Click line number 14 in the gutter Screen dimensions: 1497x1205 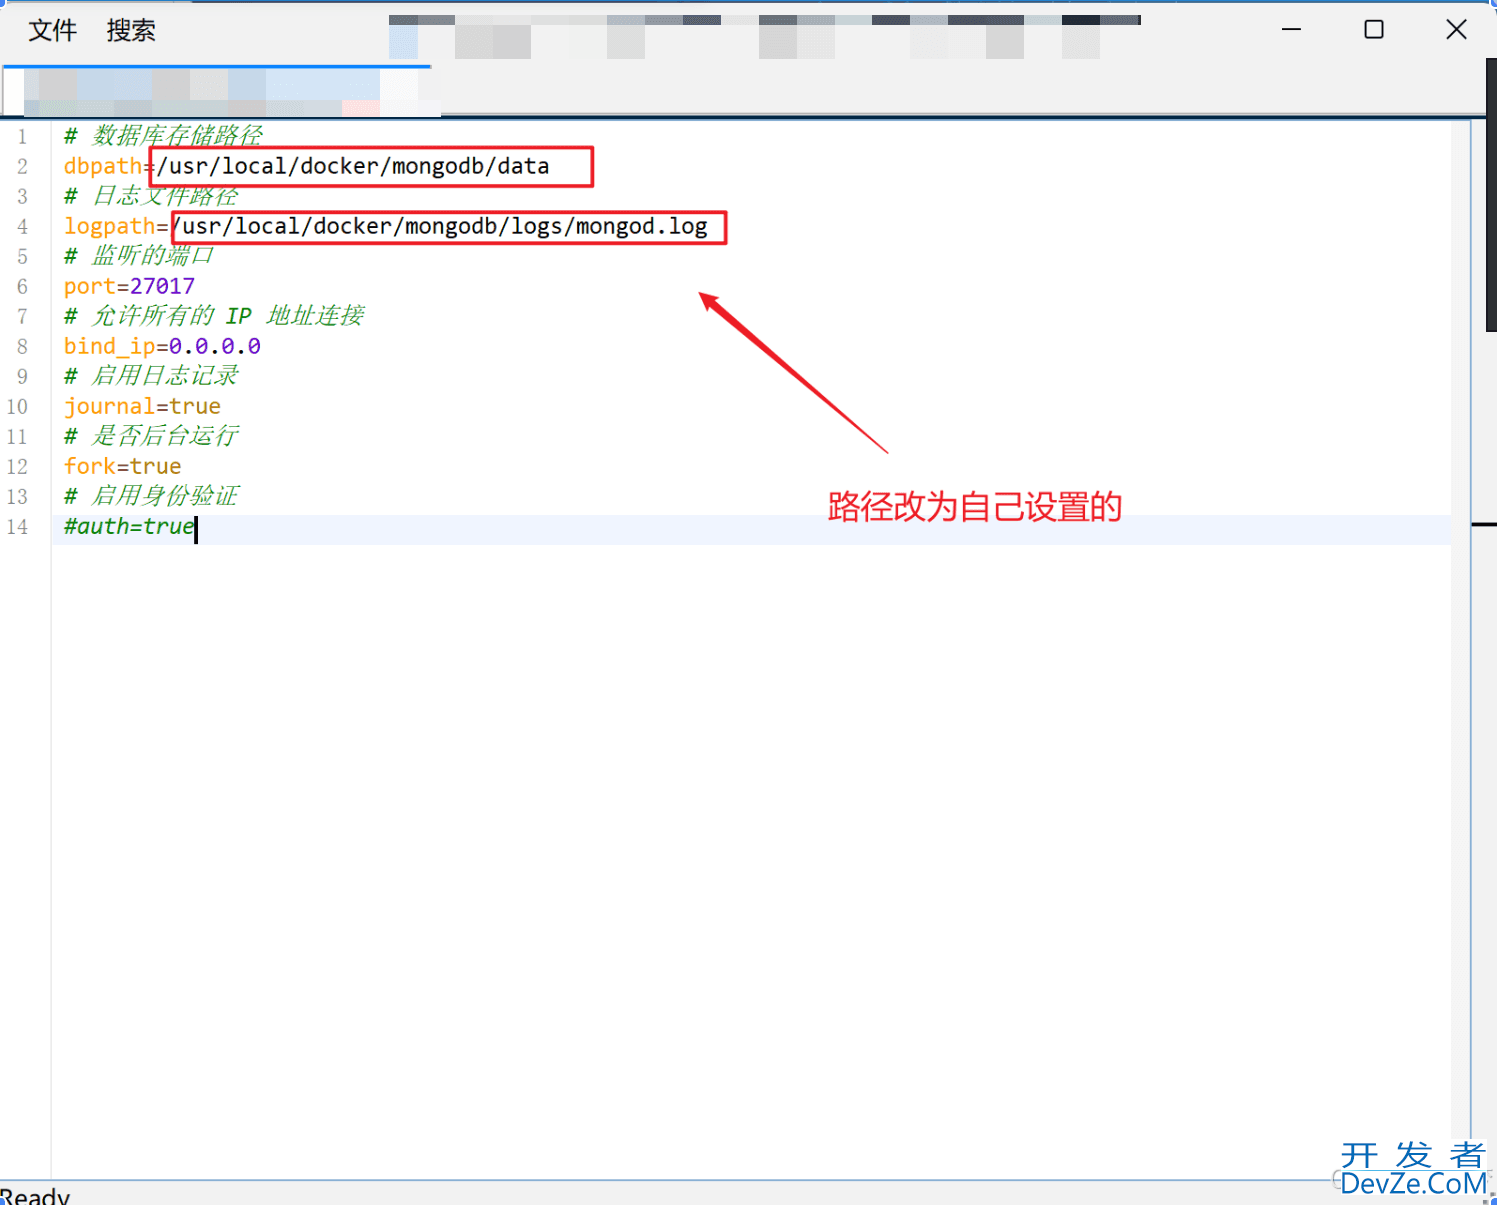tap(17, 526)
